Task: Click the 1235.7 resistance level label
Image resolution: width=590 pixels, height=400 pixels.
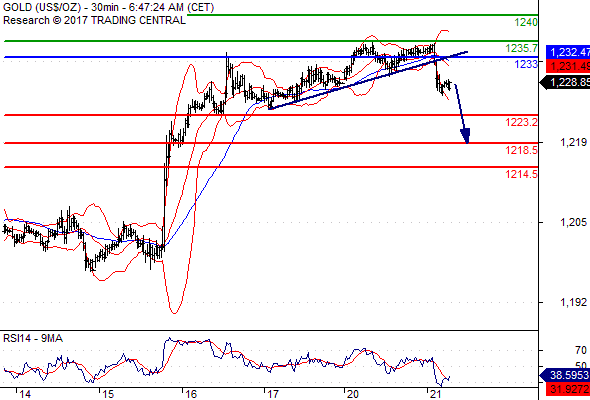Action: 522,48
